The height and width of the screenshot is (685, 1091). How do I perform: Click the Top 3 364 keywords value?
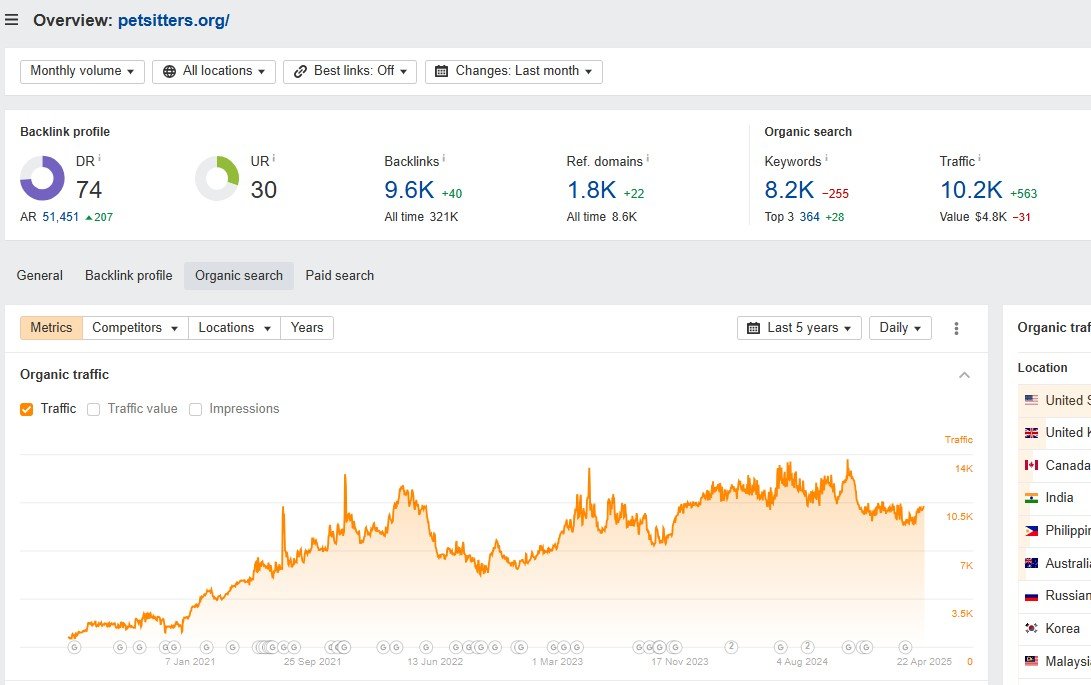(809, 217)
